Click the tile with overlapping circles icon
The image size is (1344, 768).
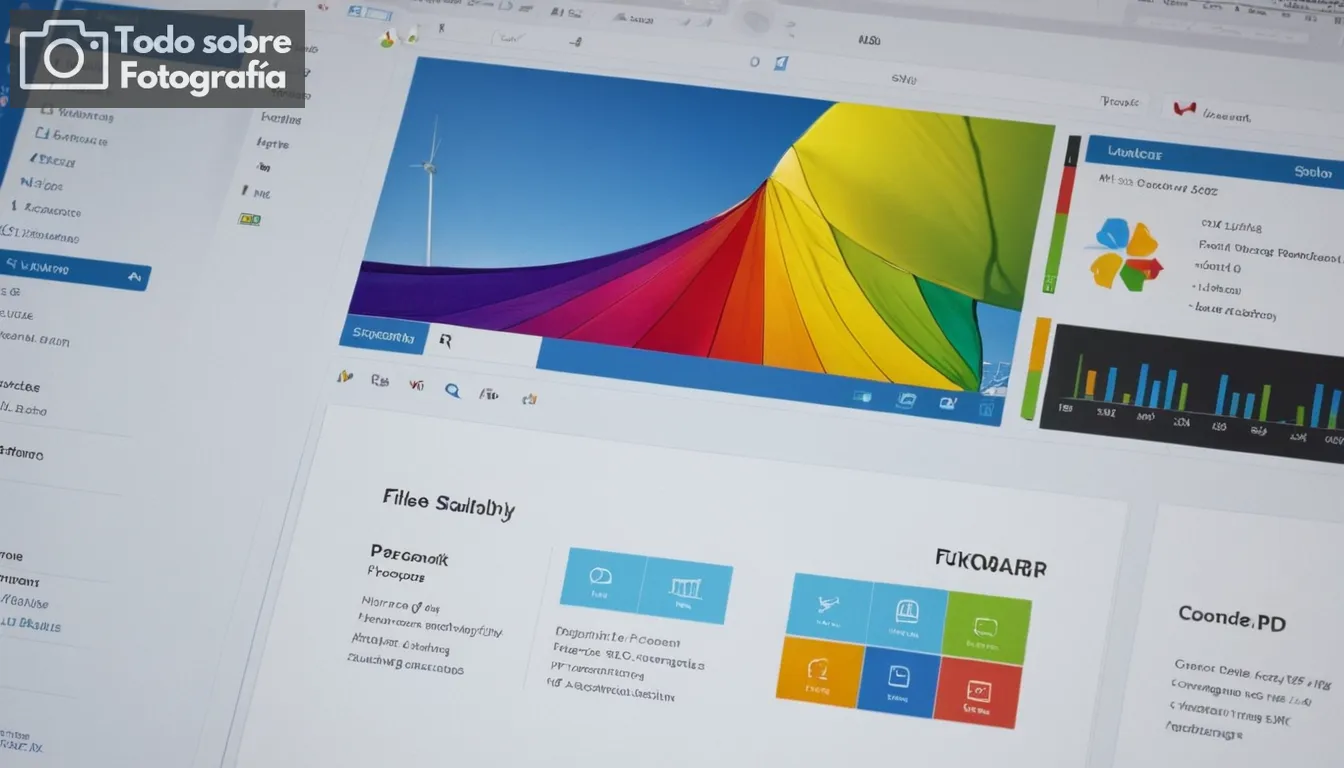[600, 579]
